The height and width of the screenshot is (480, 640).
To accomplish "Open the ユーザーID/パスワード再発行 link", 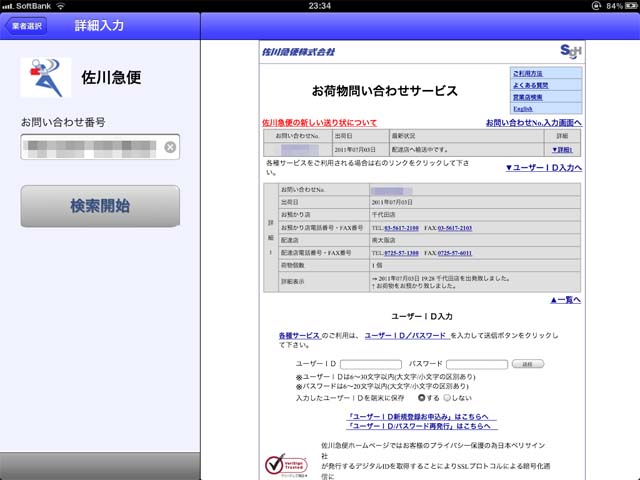I will pyautogui.click(x=421, y=426).
